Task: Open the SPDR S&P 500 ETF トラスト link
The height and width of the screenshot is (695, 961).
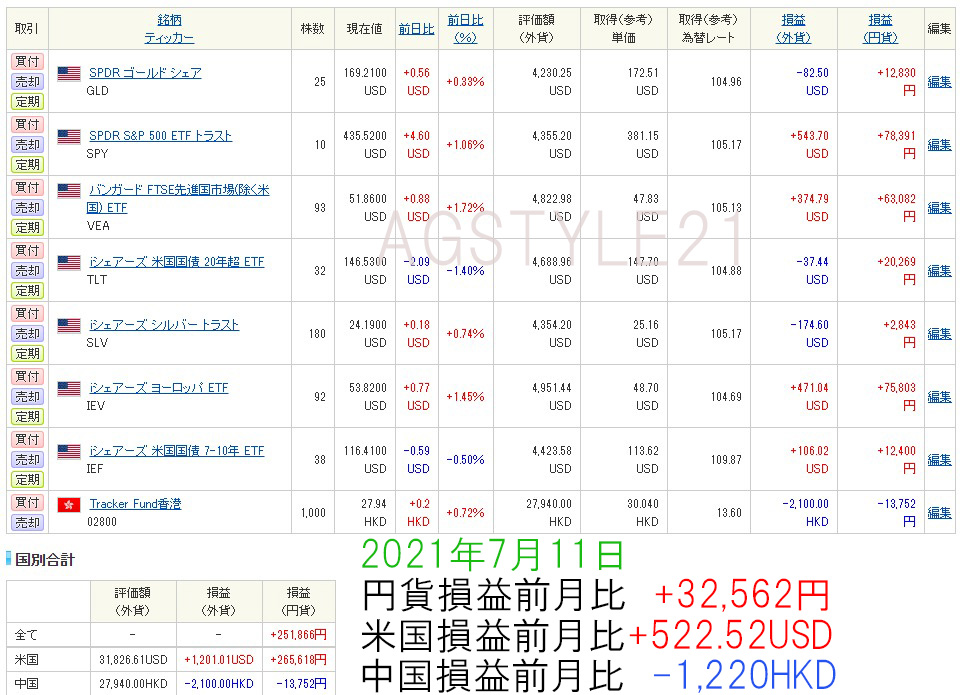Action: 160,136
